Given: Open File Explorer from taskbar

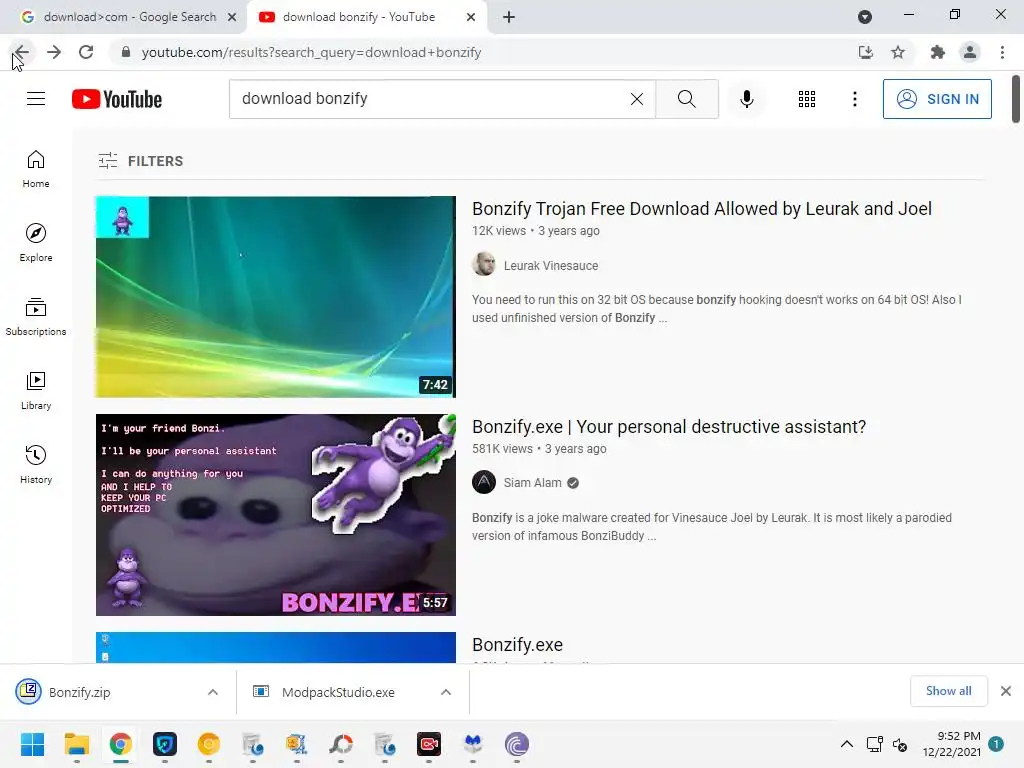Looking at the screenshot, I should tap(76, 744).
